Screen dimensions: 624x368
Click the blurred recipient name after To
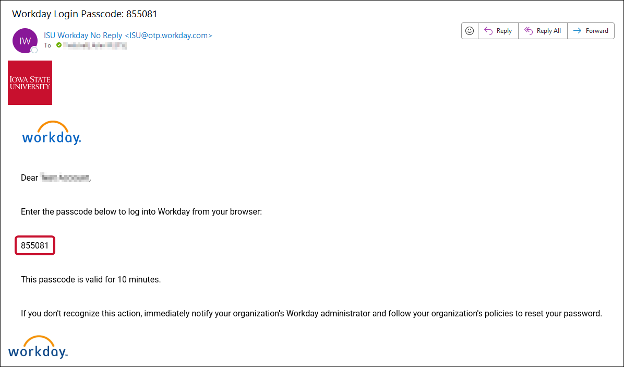[x=95, y=45]
